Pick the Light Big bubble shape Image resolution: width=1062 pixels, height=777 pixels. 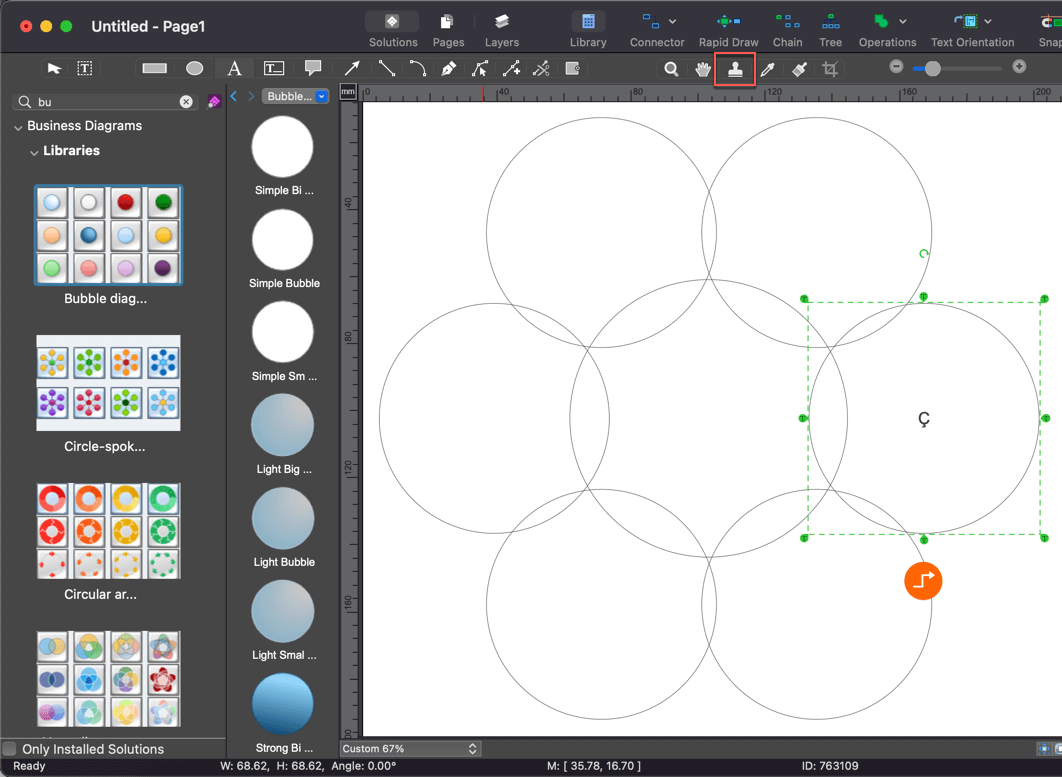pyautogui.click(x=282, y=425)
